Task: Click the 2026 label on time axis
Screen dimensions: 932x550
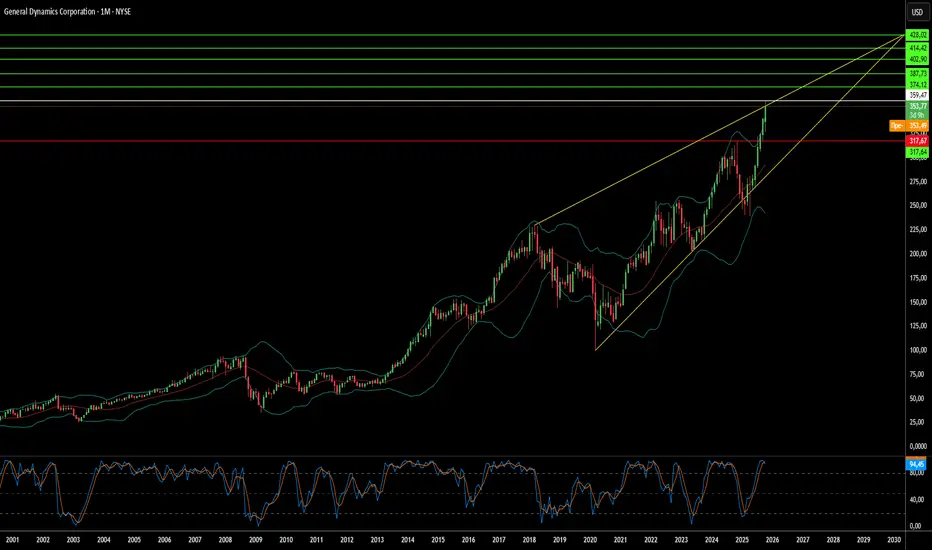Action: (772, 540)
